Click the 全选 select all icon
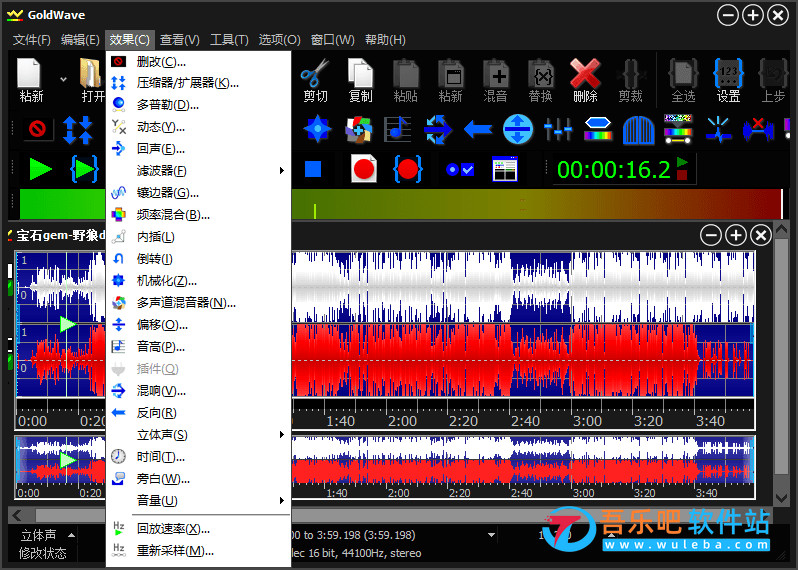This screenshot has width=798, height=570. [x=683, y=79]
